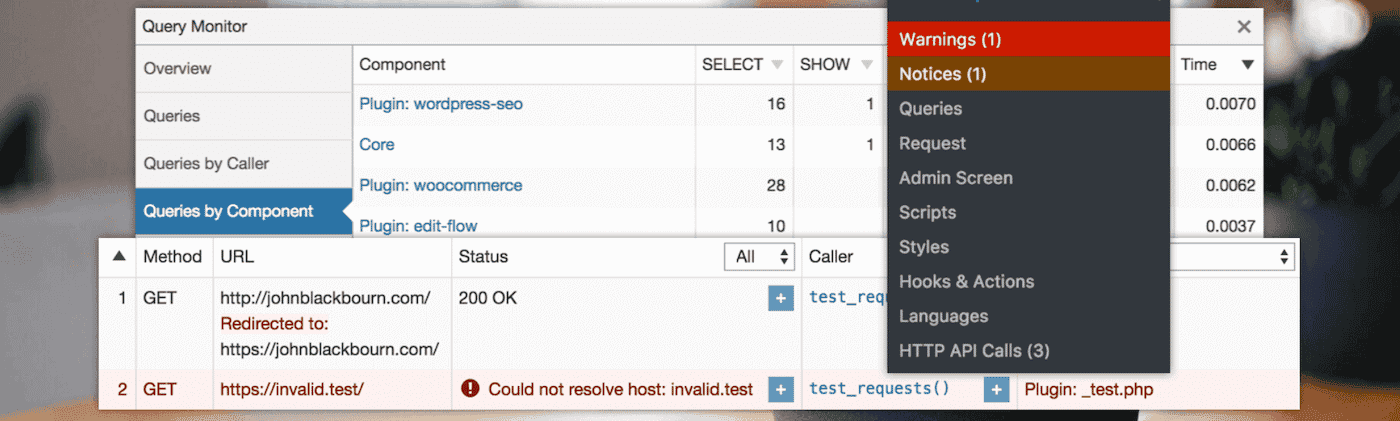The height and width of the screenshot is (421, 1400).
Task: Close the Query Monitor panel
Action: [1244, 27]
